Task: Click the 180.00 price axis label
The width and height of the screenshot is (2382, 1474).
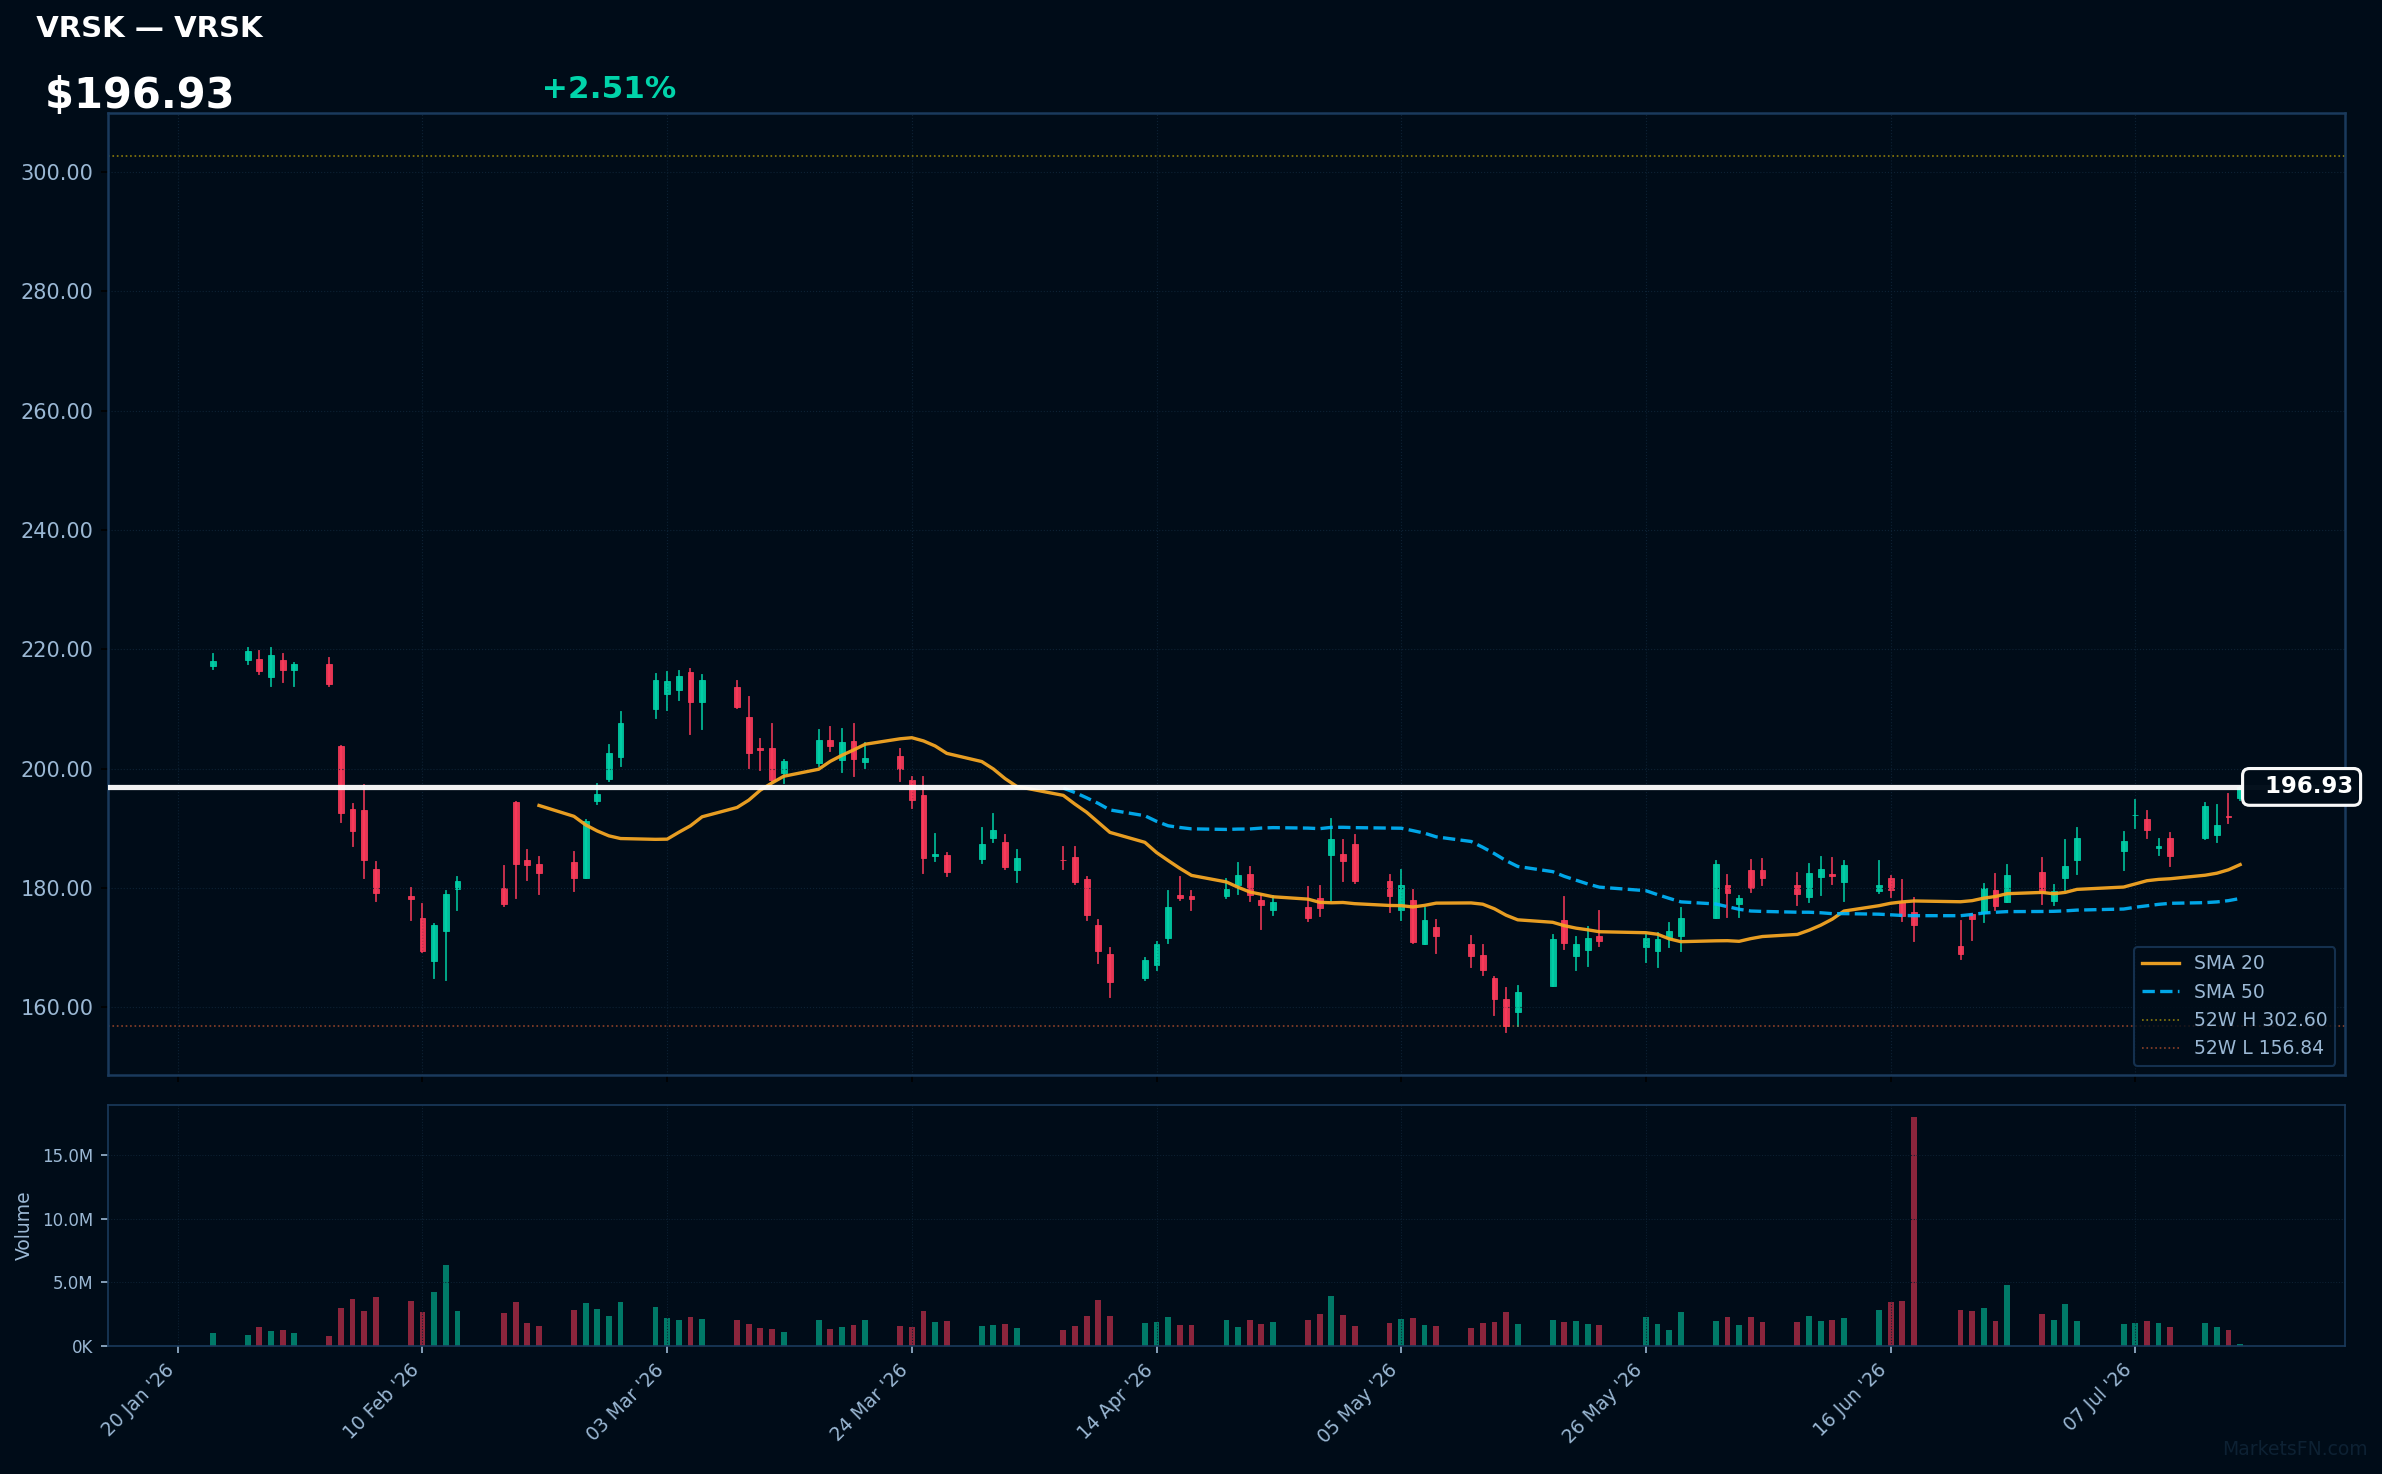Action: [x=57, y=888]
